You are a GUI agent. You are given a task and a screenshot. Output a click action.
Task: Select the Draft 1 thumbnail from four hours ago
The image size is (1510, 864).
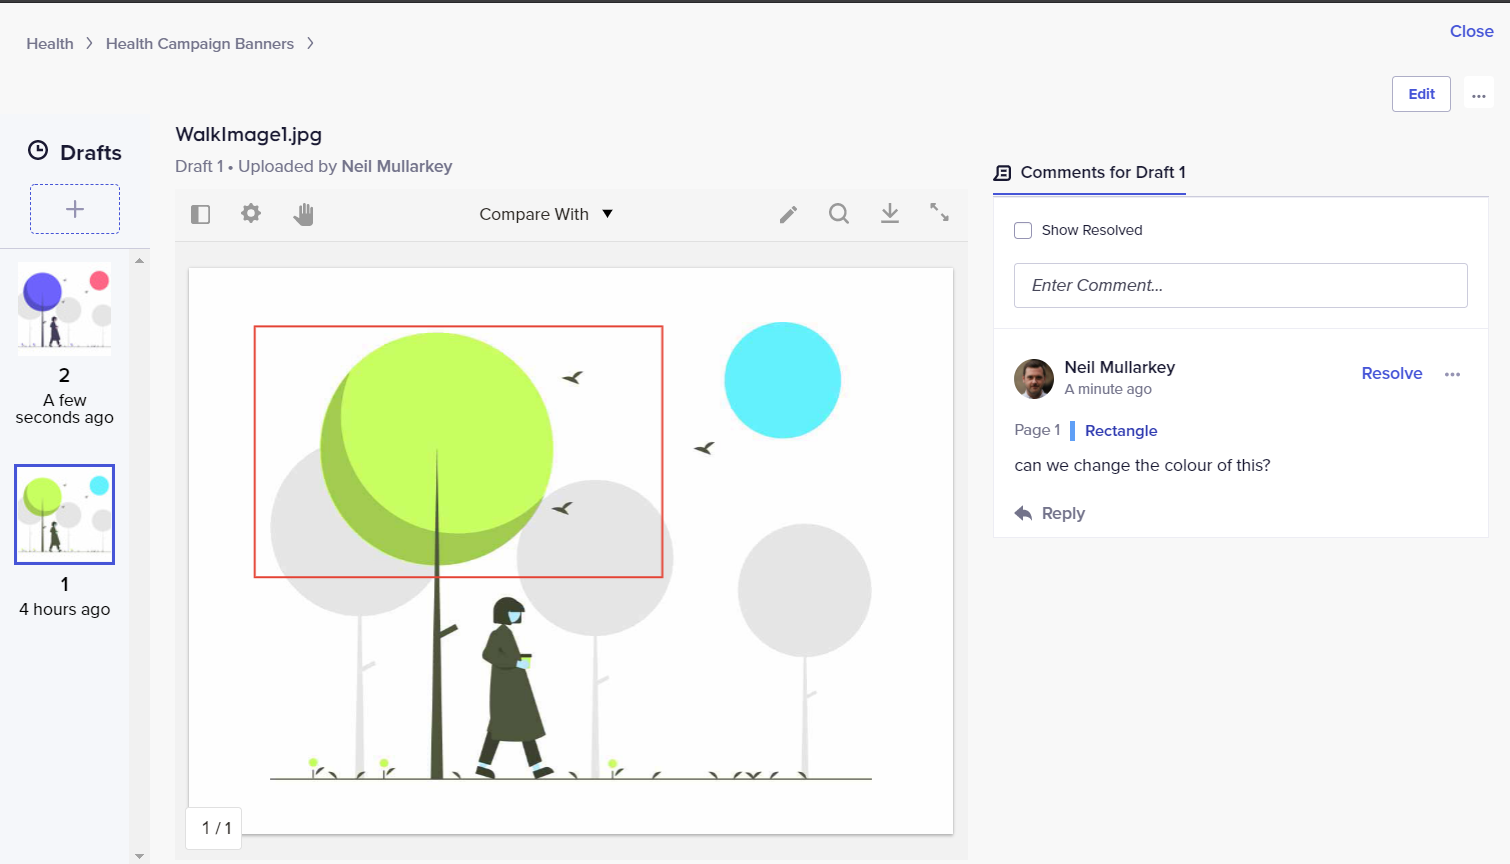point(64,514)
